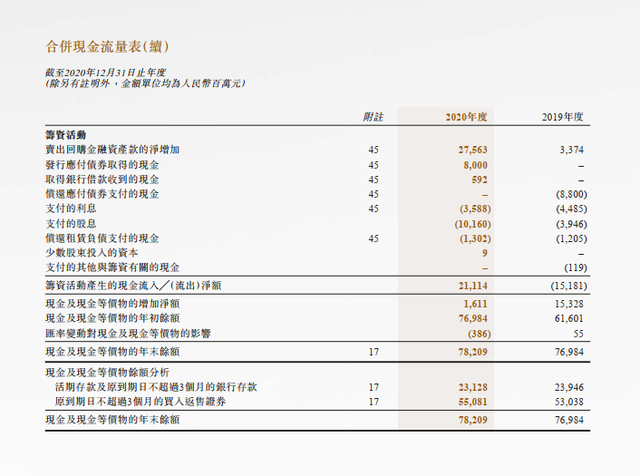The width and height of the screenshot is (640, 476).
Task: Click note 45 beside 支付的利息
Action: pyautogui.click(x=373, y=209)
